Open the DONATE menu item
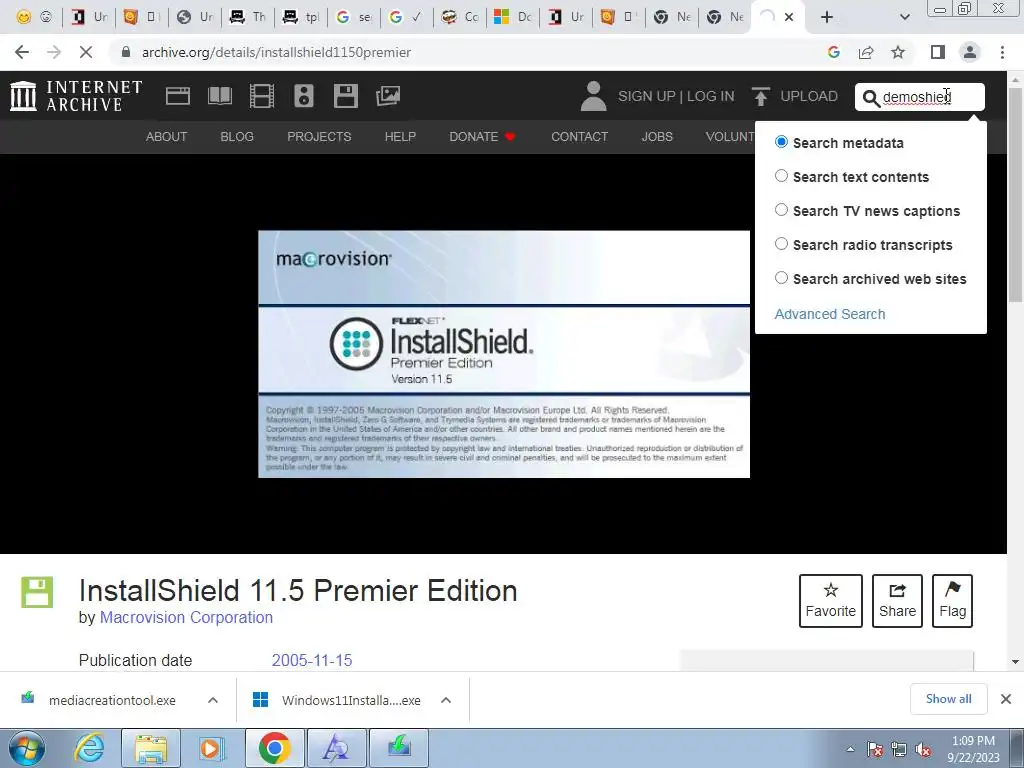The height and width of the screenshot is (768, 1024). (x=483, y=136)
